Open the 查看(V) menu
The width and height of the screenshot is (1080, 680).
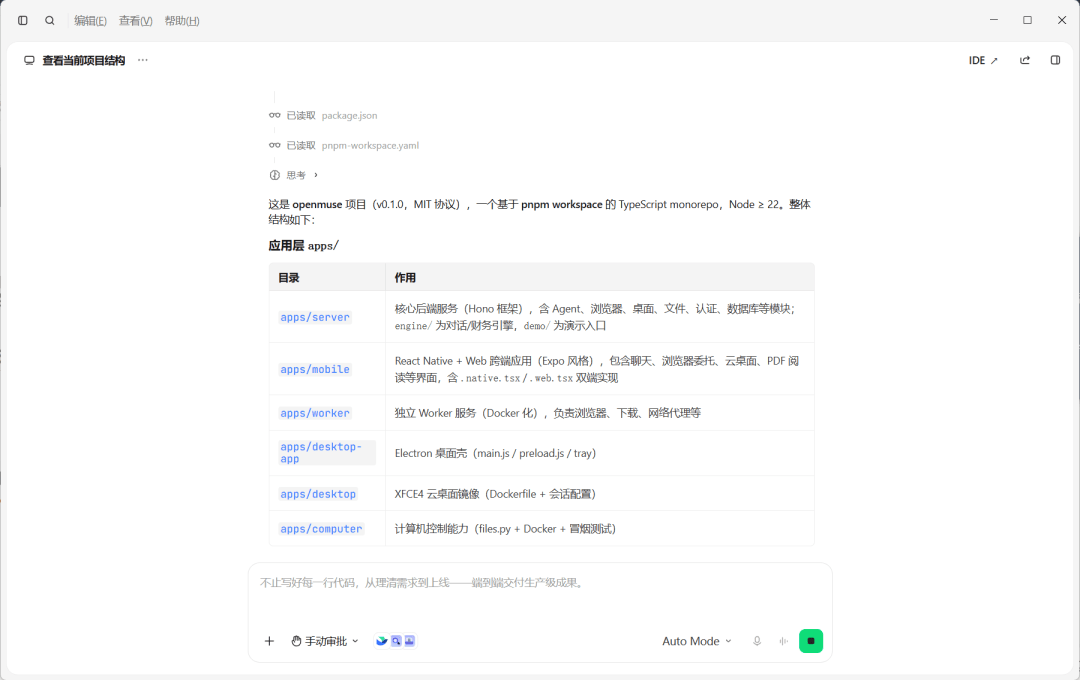point(136,21)
